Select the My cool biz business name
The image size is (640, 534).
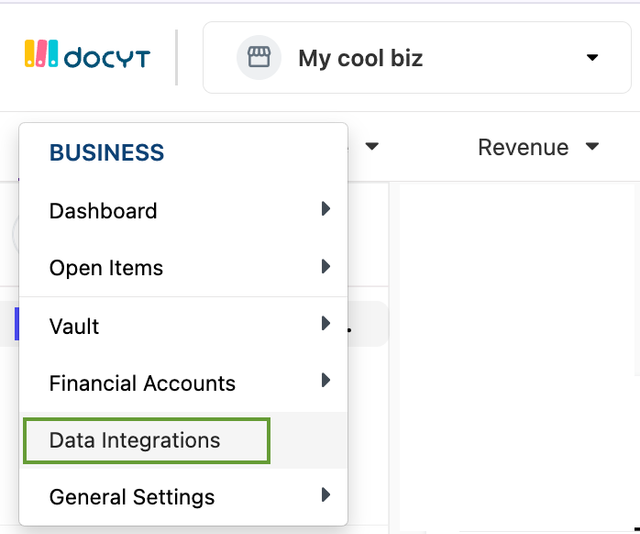coord(360,58)
